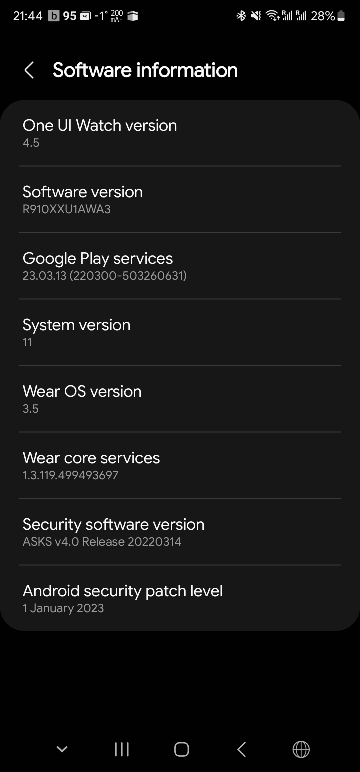
Task: Open One UI Watch version entry
Action: click(180, 133)
